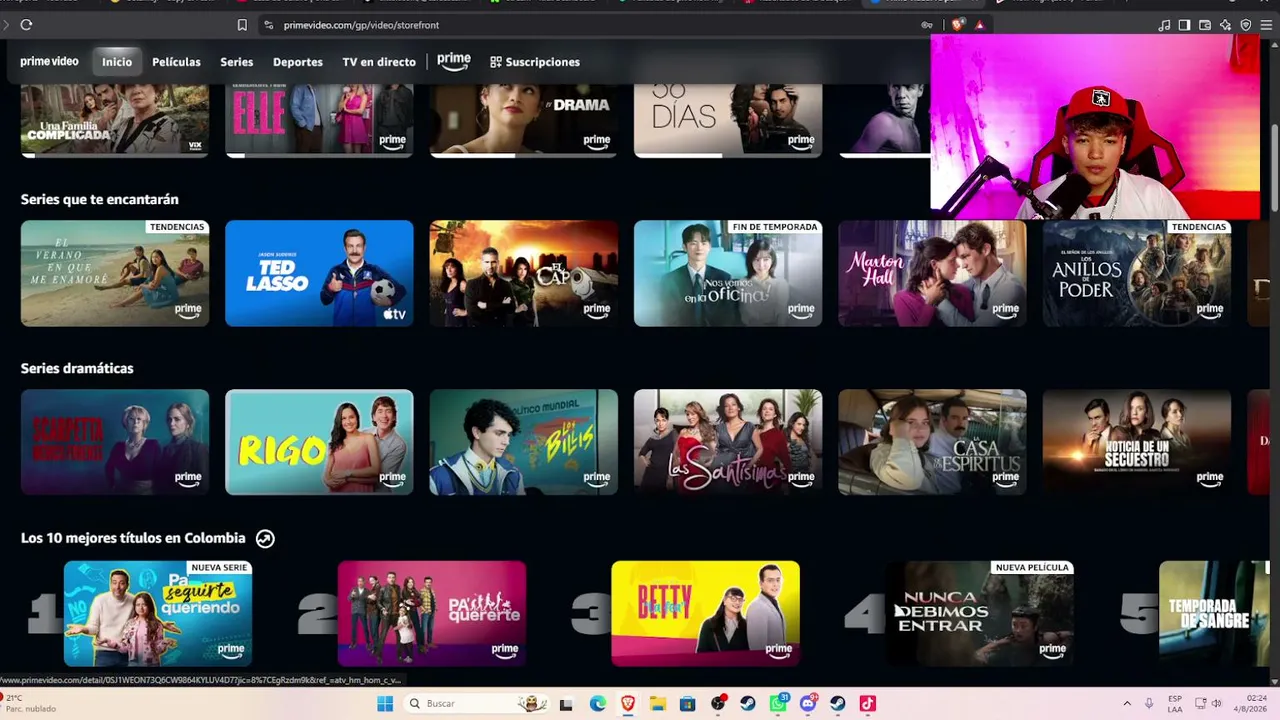Switch to Brave browser on the taskbar
This screenshot has height=720, width=1280.
tap(628, 704)
